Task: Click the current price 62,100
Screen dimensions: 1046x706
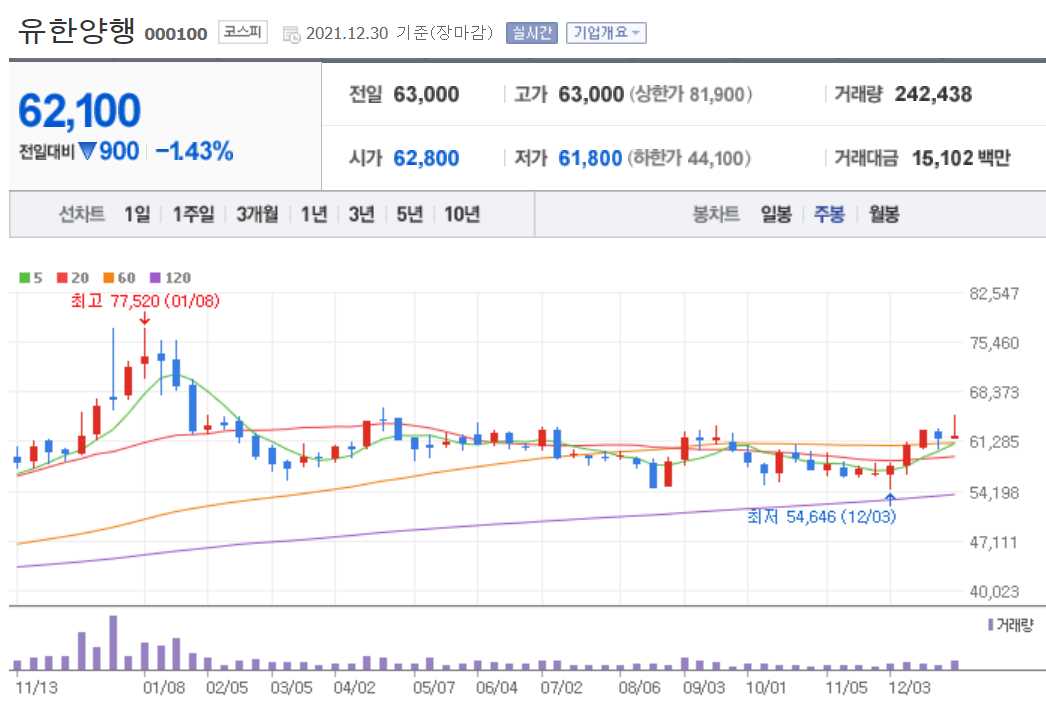Action: 79,111
